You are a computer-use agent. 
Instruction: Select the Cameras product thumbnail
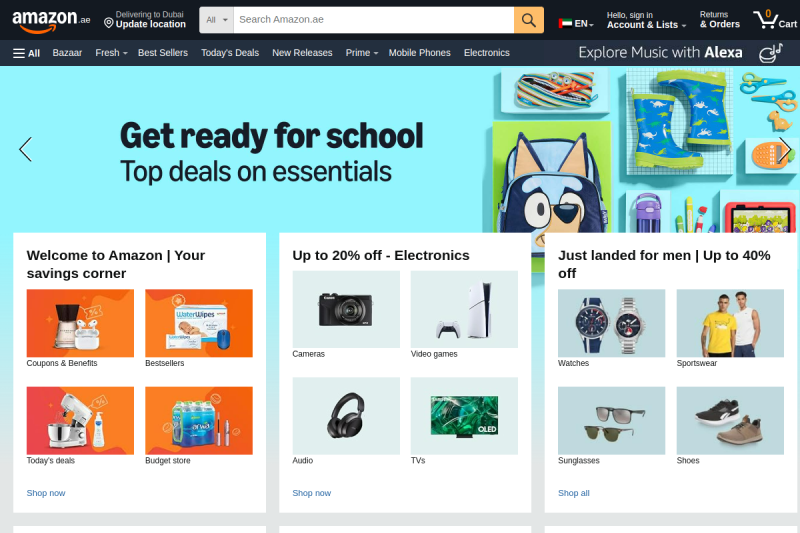tap(346, 309)
